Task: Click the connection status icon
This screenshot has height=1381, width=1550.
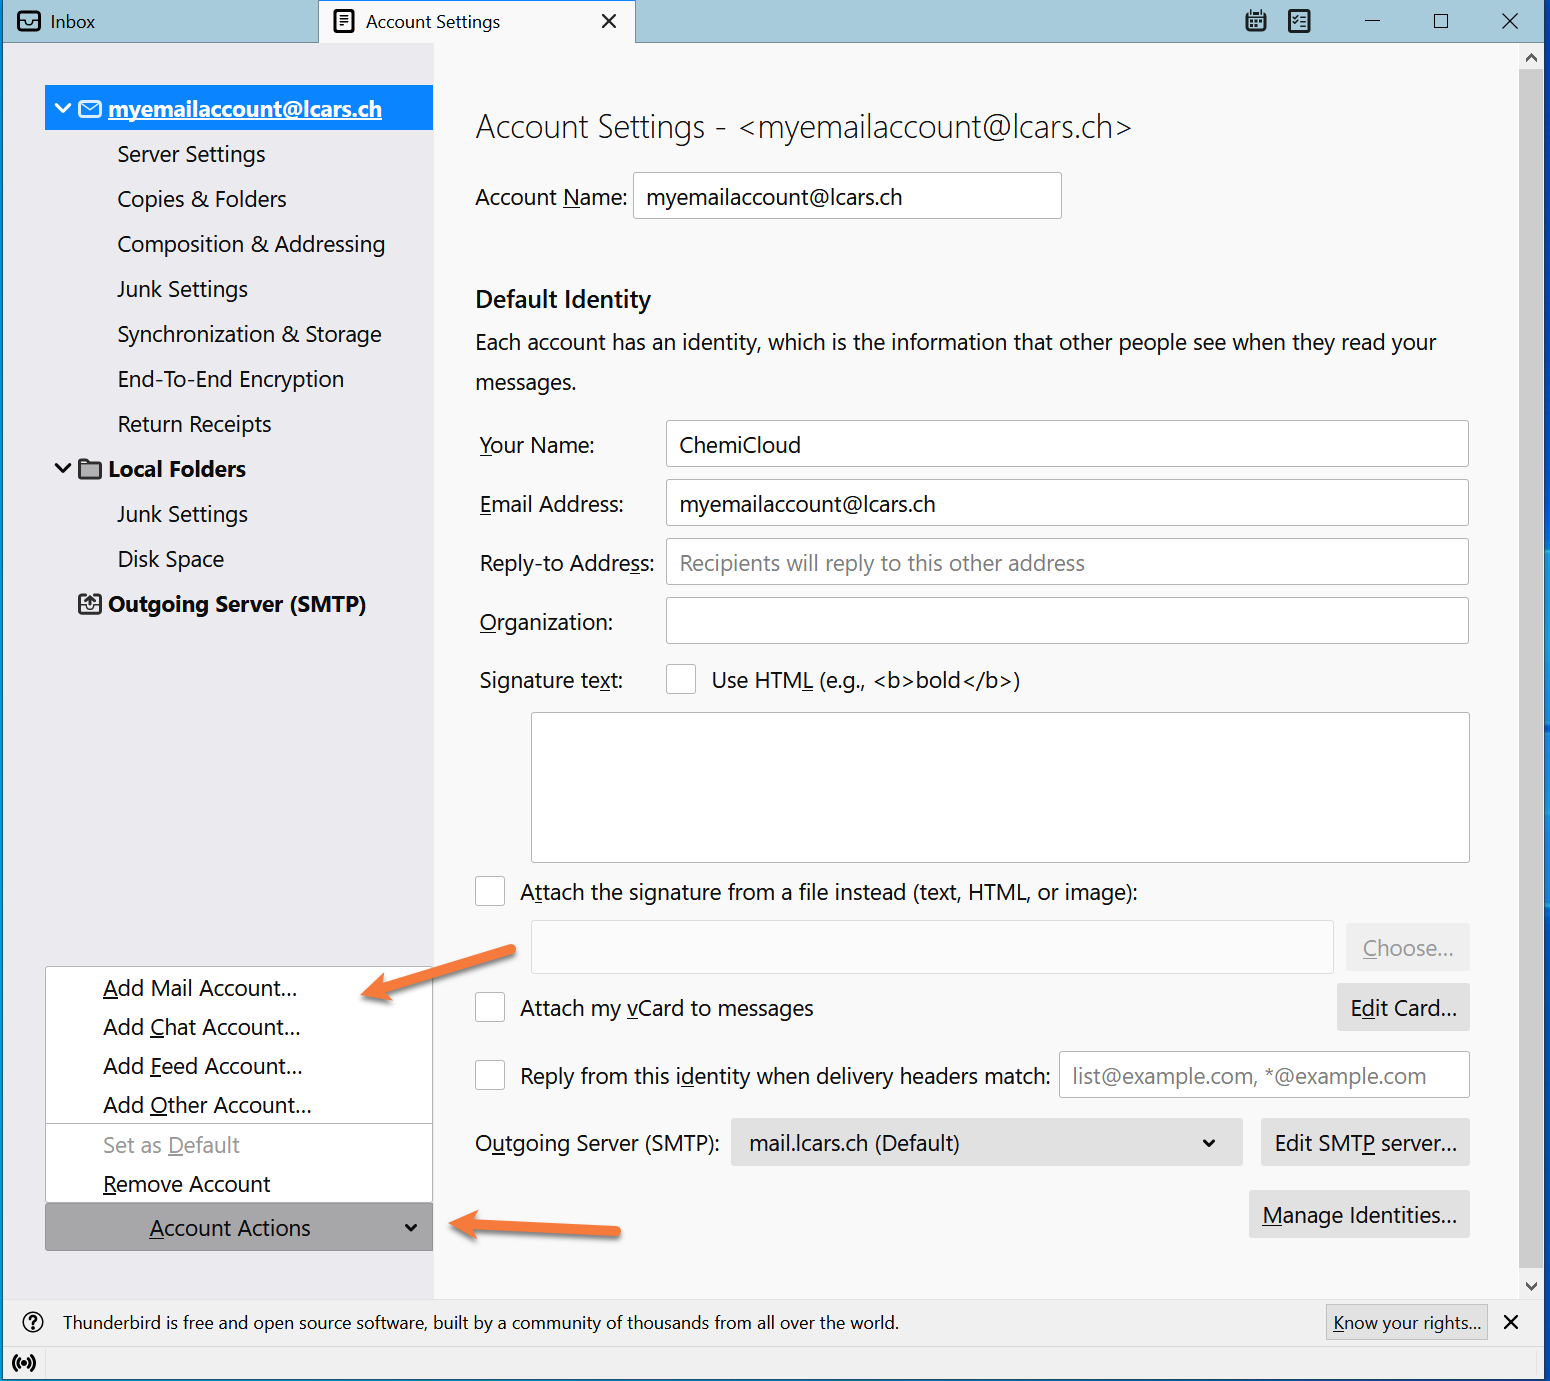Action: point(24,1363)
